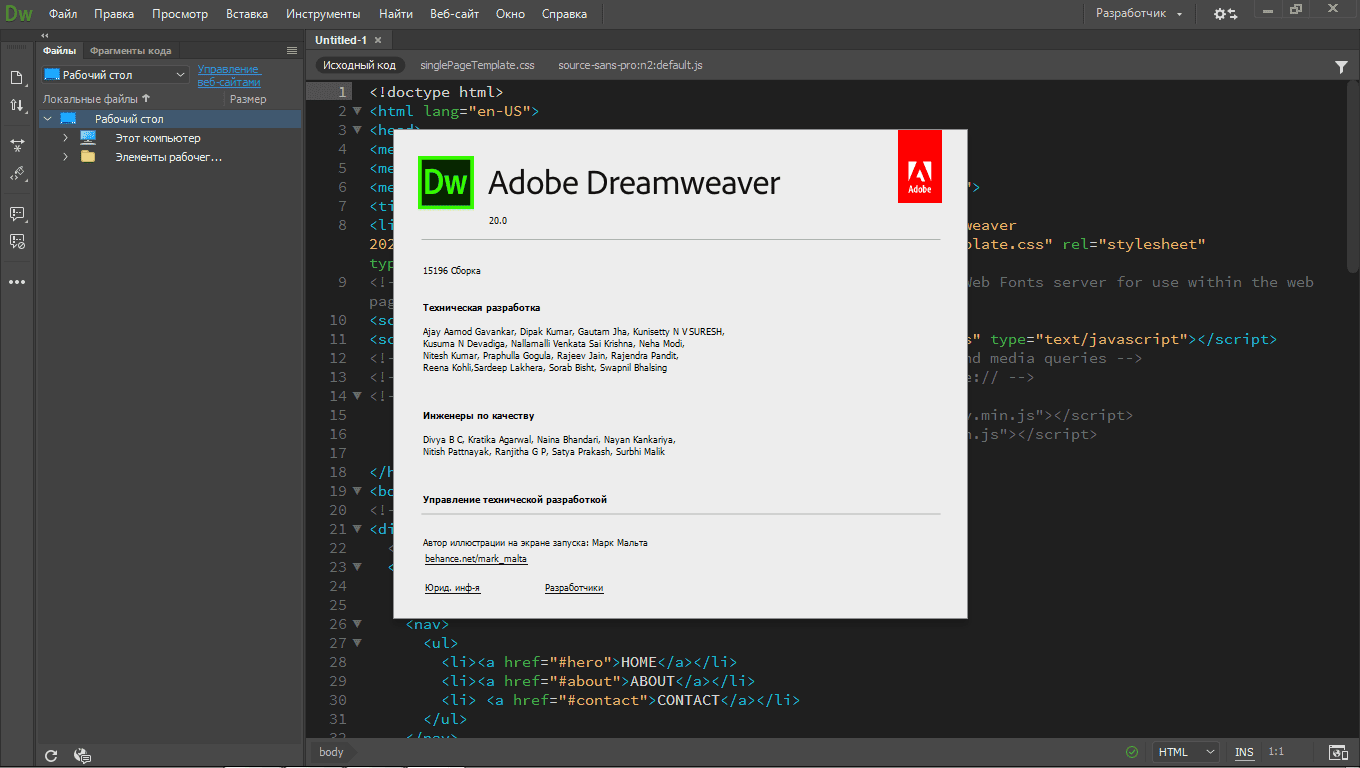Viewport: 1360px width, 768px height.
Task: Open the Вставка menu
Action: click(x=247, y=14)
